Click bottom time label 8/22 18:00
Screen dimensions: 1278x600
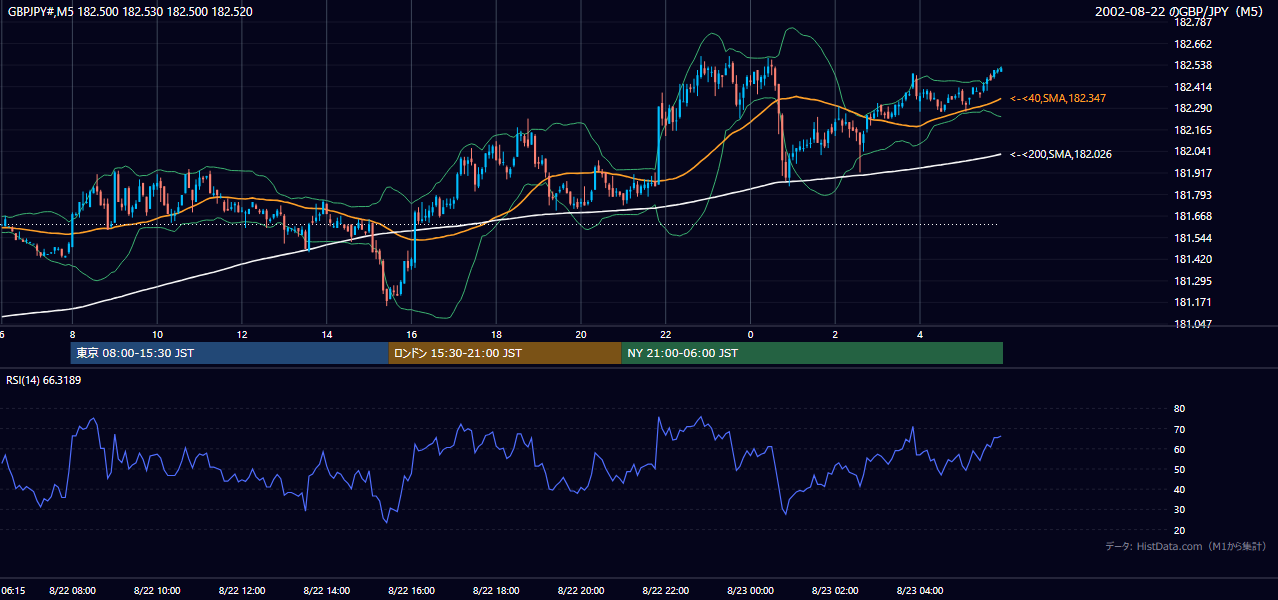point(496,591)
